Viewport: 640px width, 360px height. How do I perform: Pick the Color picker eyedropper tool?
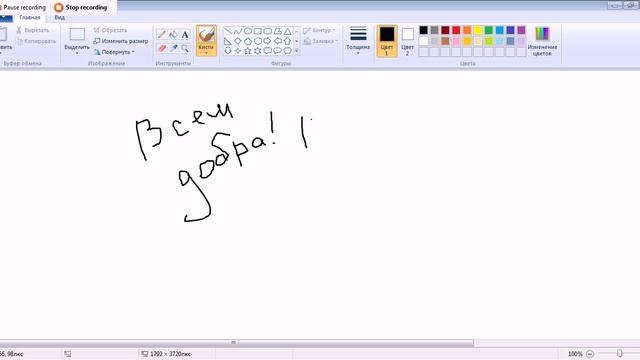tap(173, 48)
